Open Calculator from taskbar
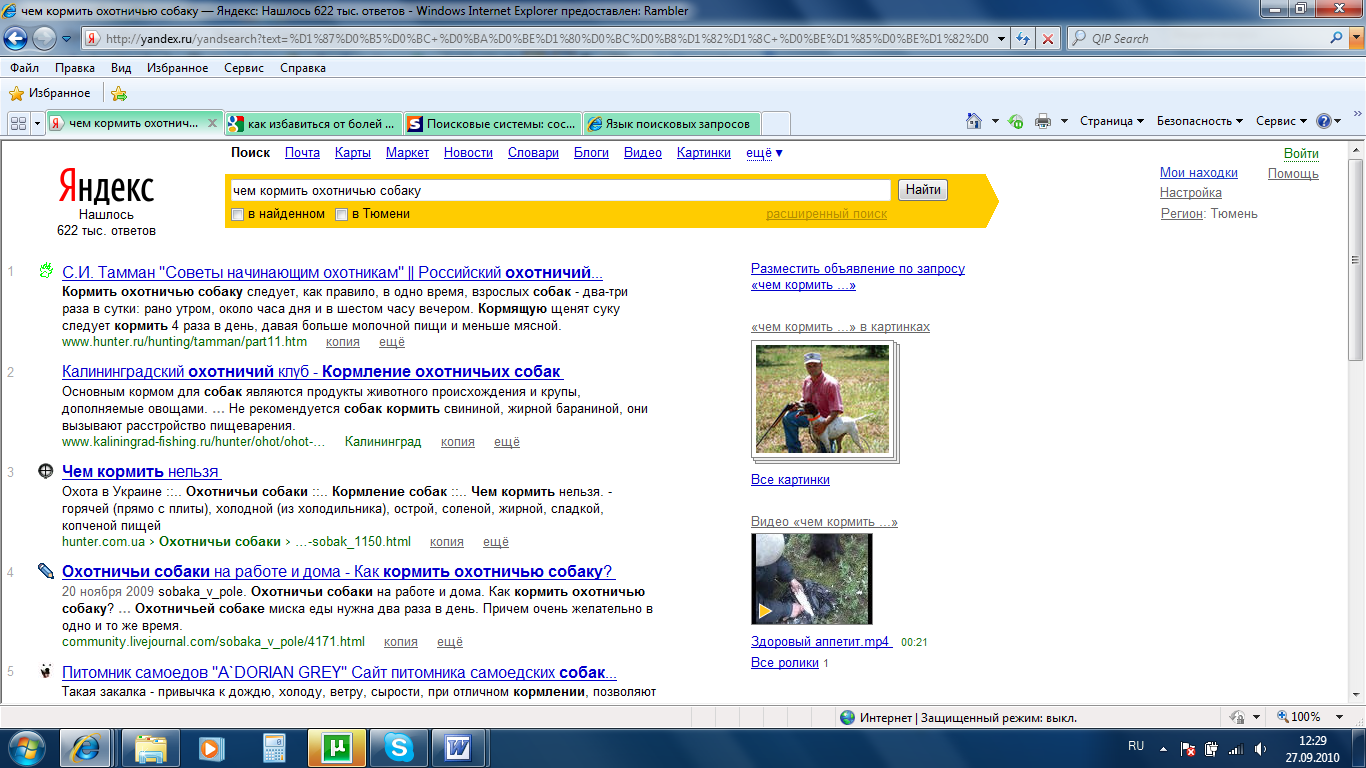The width and height of the screenshot is (1366, 768). (273, 748)
